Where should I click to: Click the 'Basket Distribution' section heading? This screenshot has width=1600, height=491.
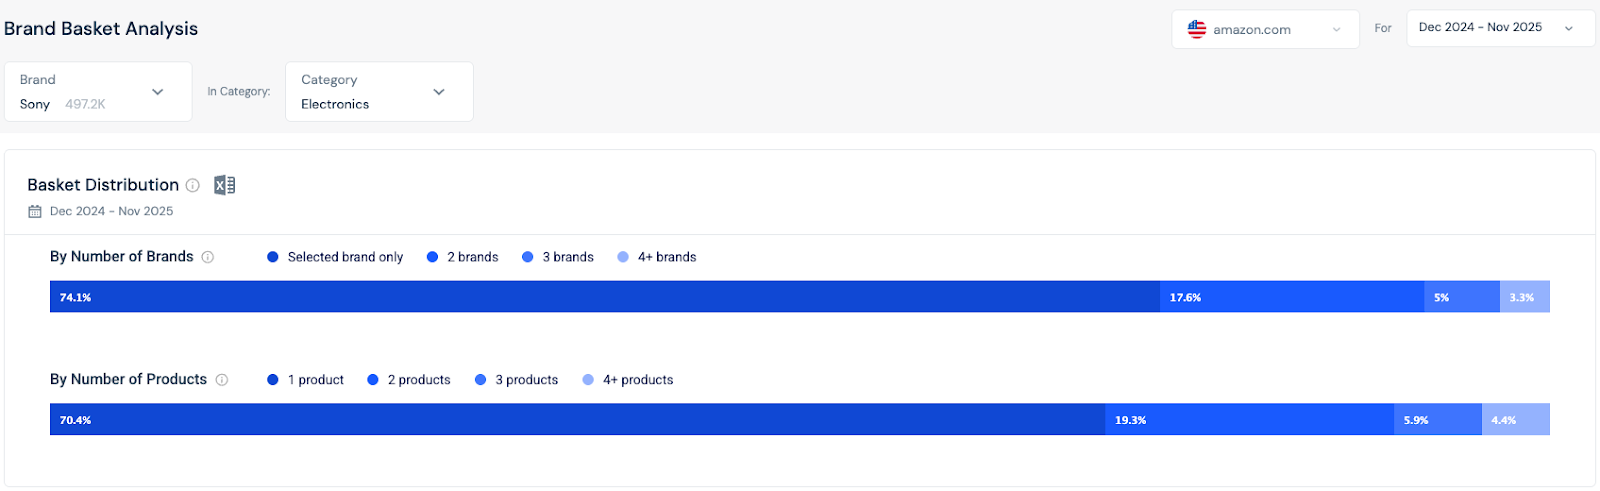pos(103,185)
